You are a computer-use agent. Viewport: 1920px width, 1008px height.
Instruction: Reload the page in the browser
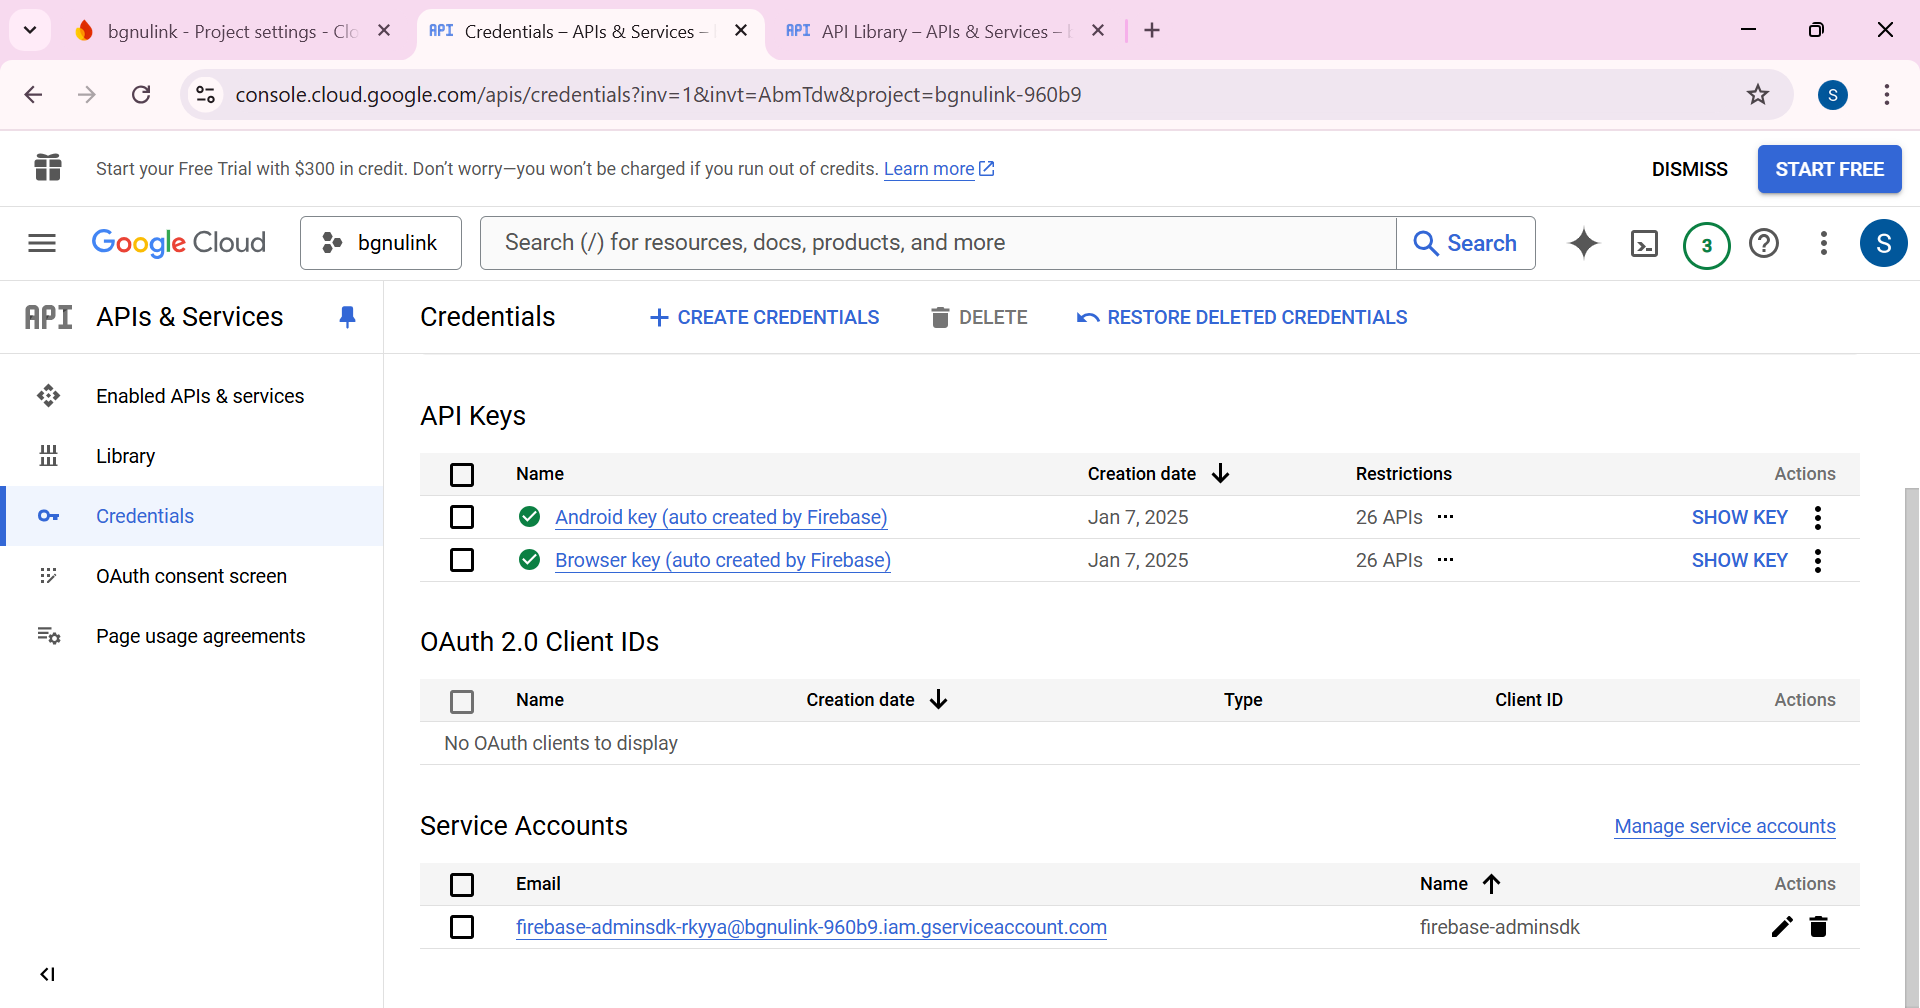coord(141,95)
